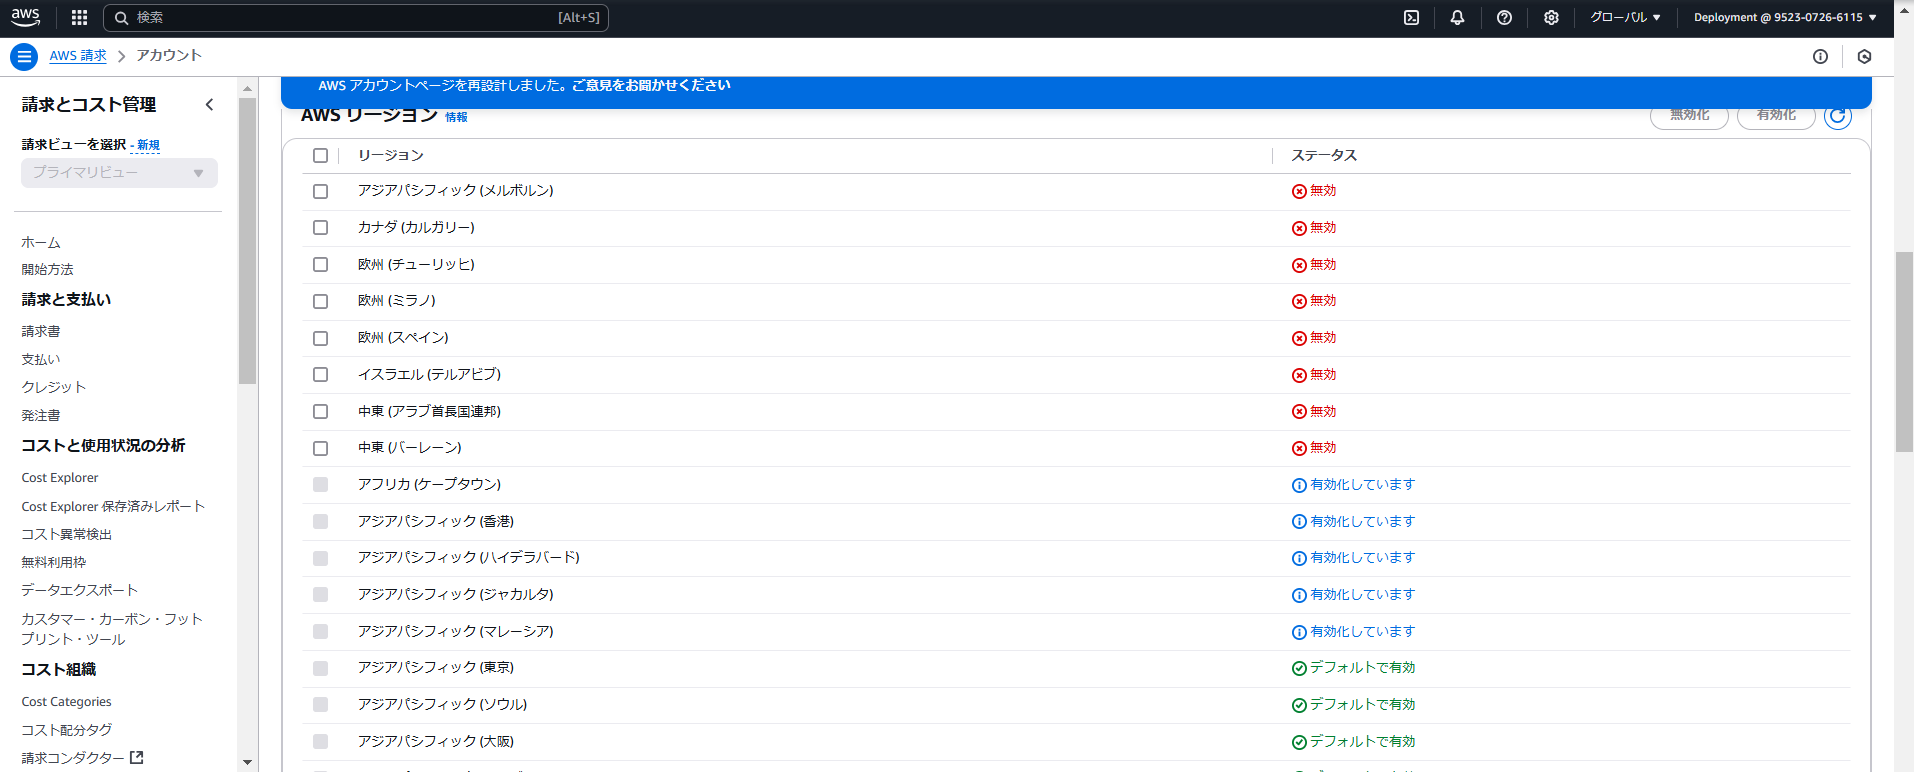Sort by the ステータス column header
The image size is (1914, 772).
(x=1324, y=156)
